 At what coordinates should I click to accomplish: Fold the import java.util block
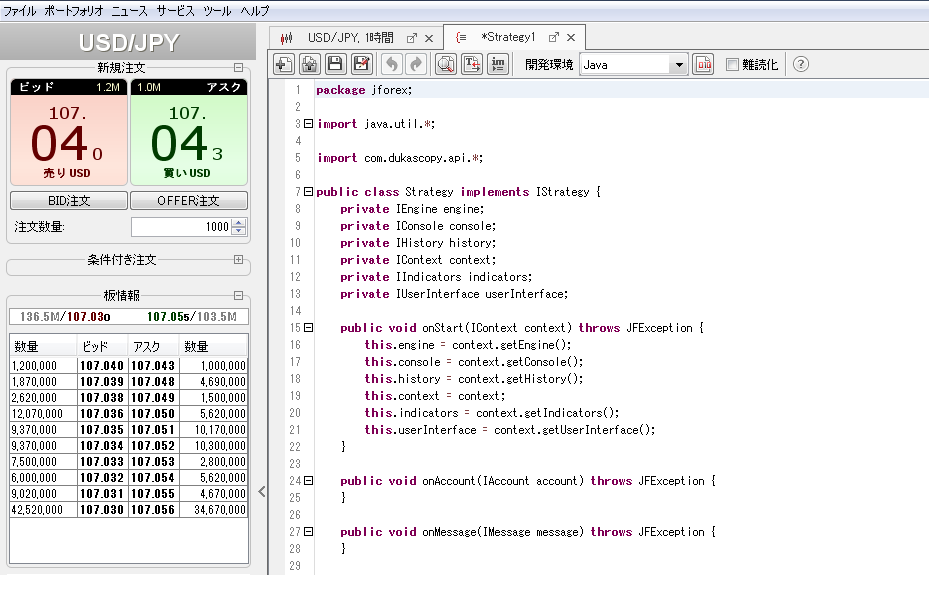click(x=308, y=124)
